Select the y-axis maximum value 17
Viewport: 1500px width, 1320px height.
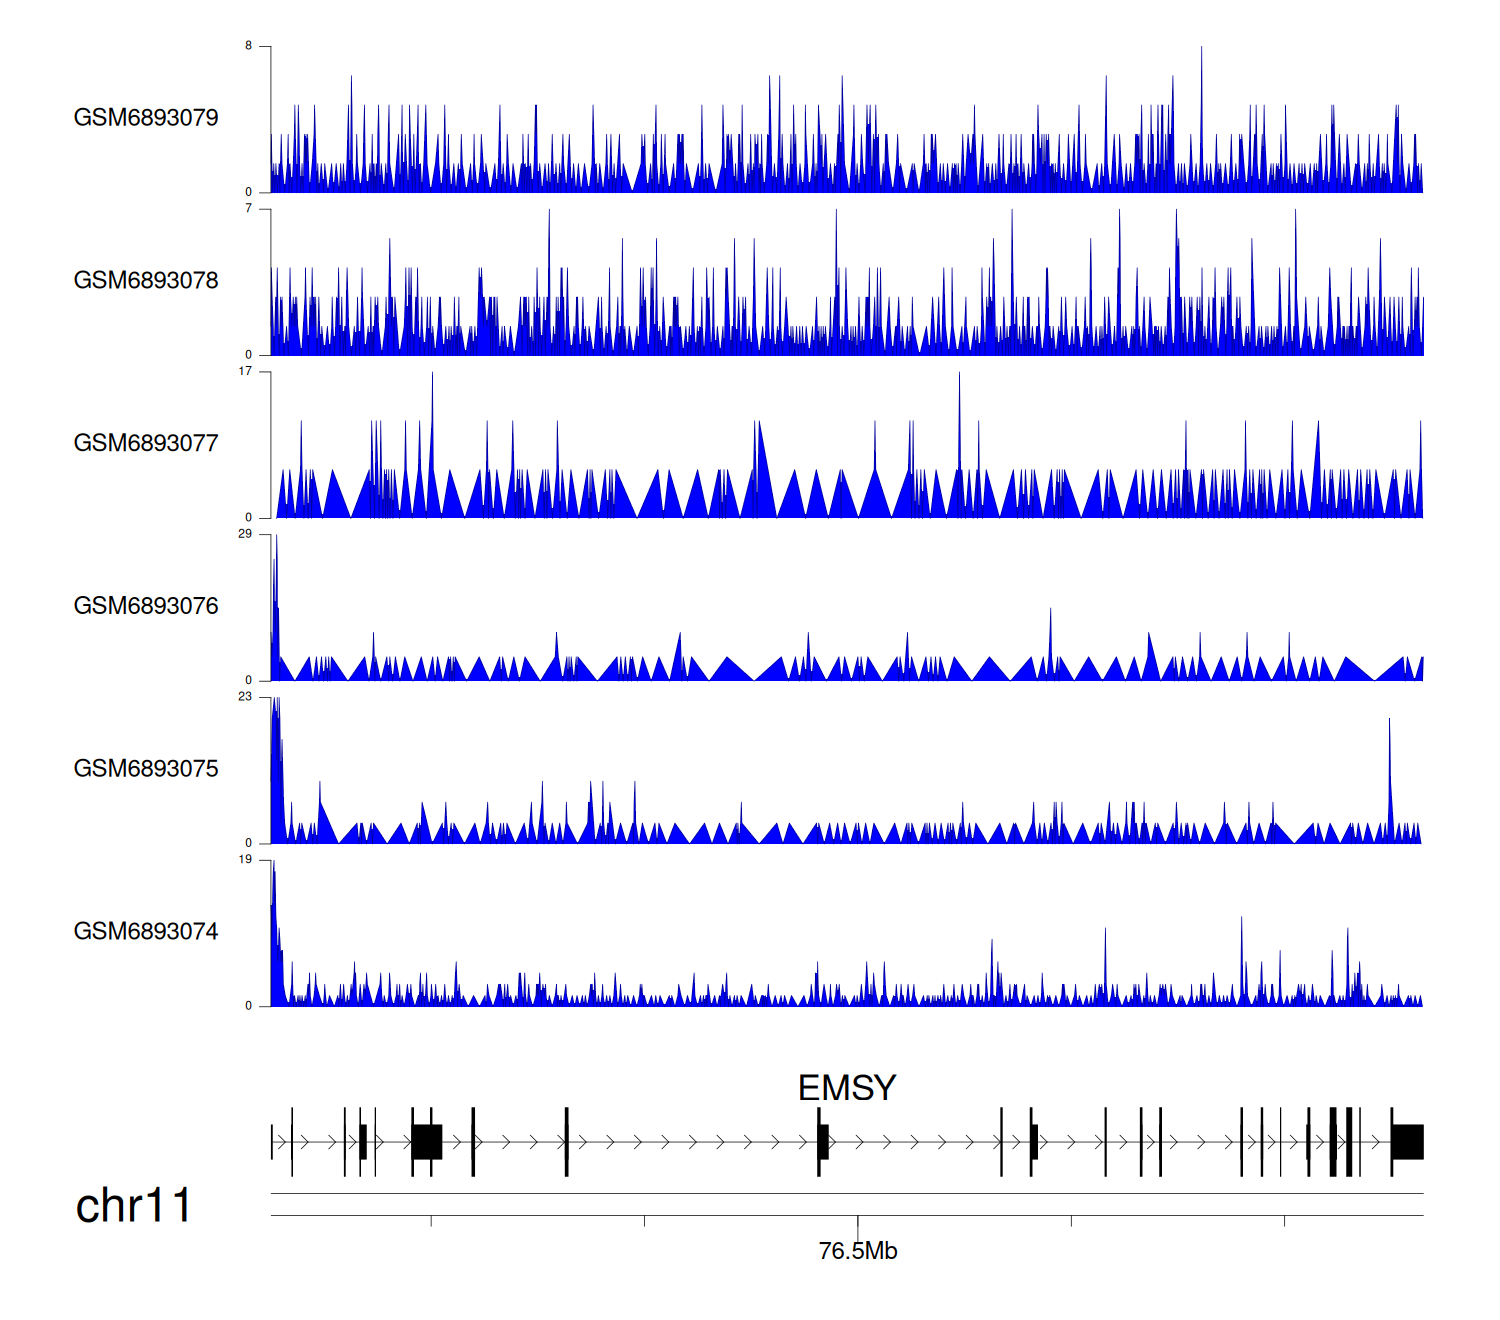click(246, 371)
